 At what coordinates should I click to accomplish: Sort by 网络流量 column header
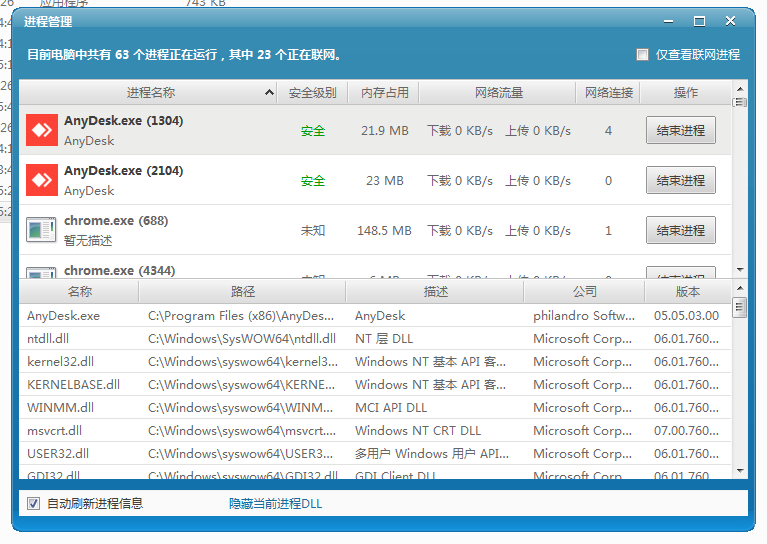tap(498, 92)
